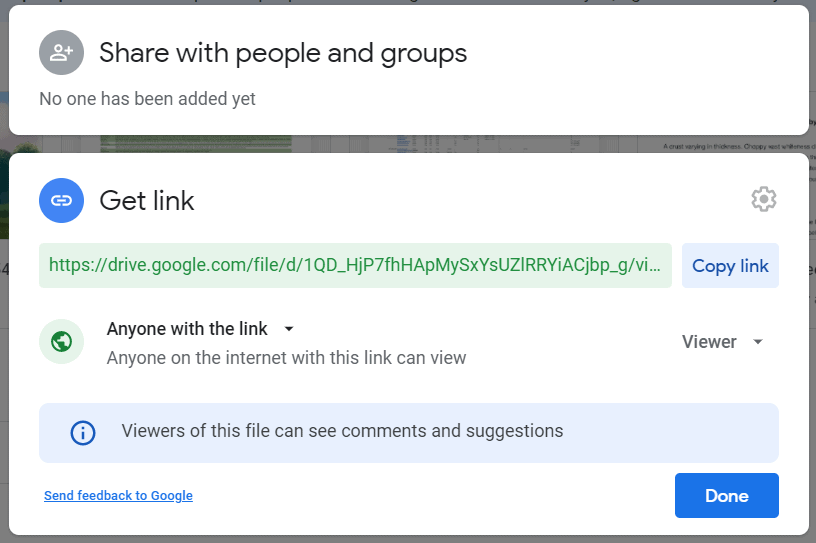The height and width of the screenshot is (543, 816).
Task: Open the Viewer role dropdown
Action: pos(722,342)
